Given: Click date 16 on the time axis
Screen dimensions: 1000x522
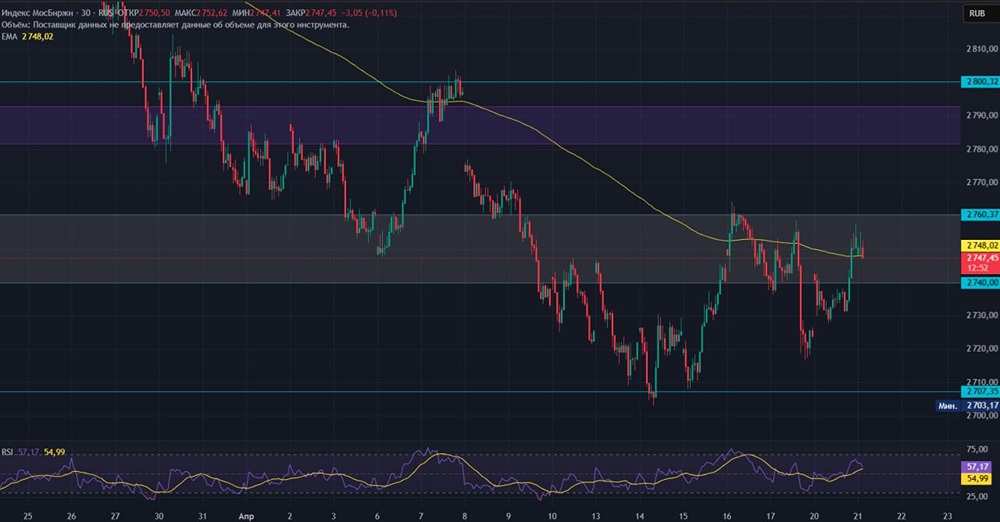Looking at the screenshot, I should click(x=727, y=516).
